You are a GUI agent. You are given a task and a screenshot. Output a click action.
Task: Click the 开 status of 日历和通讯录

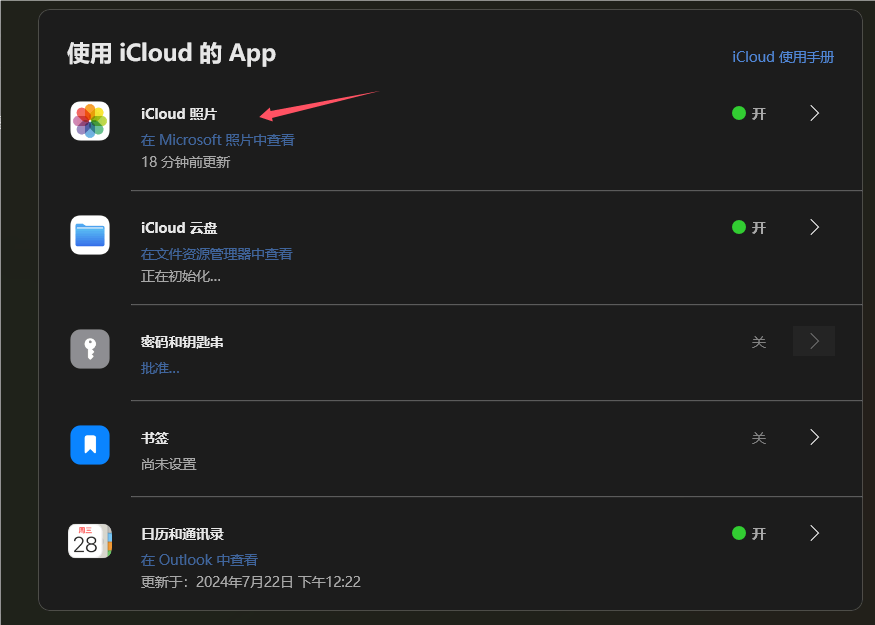749,533
